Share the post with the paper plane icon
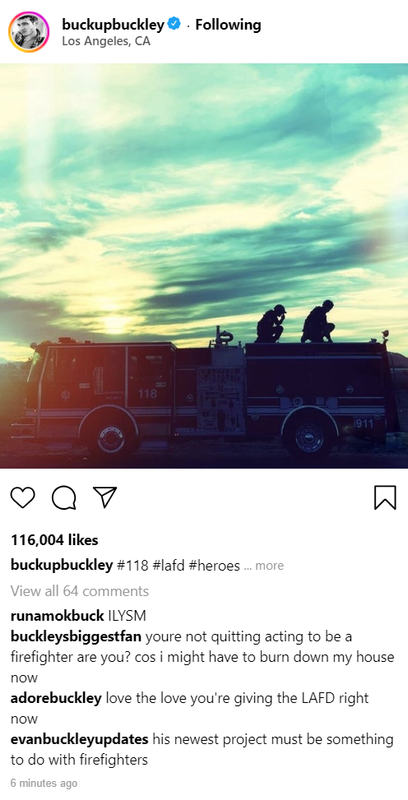This screenshot has height=800, width=408. [105, 497]
